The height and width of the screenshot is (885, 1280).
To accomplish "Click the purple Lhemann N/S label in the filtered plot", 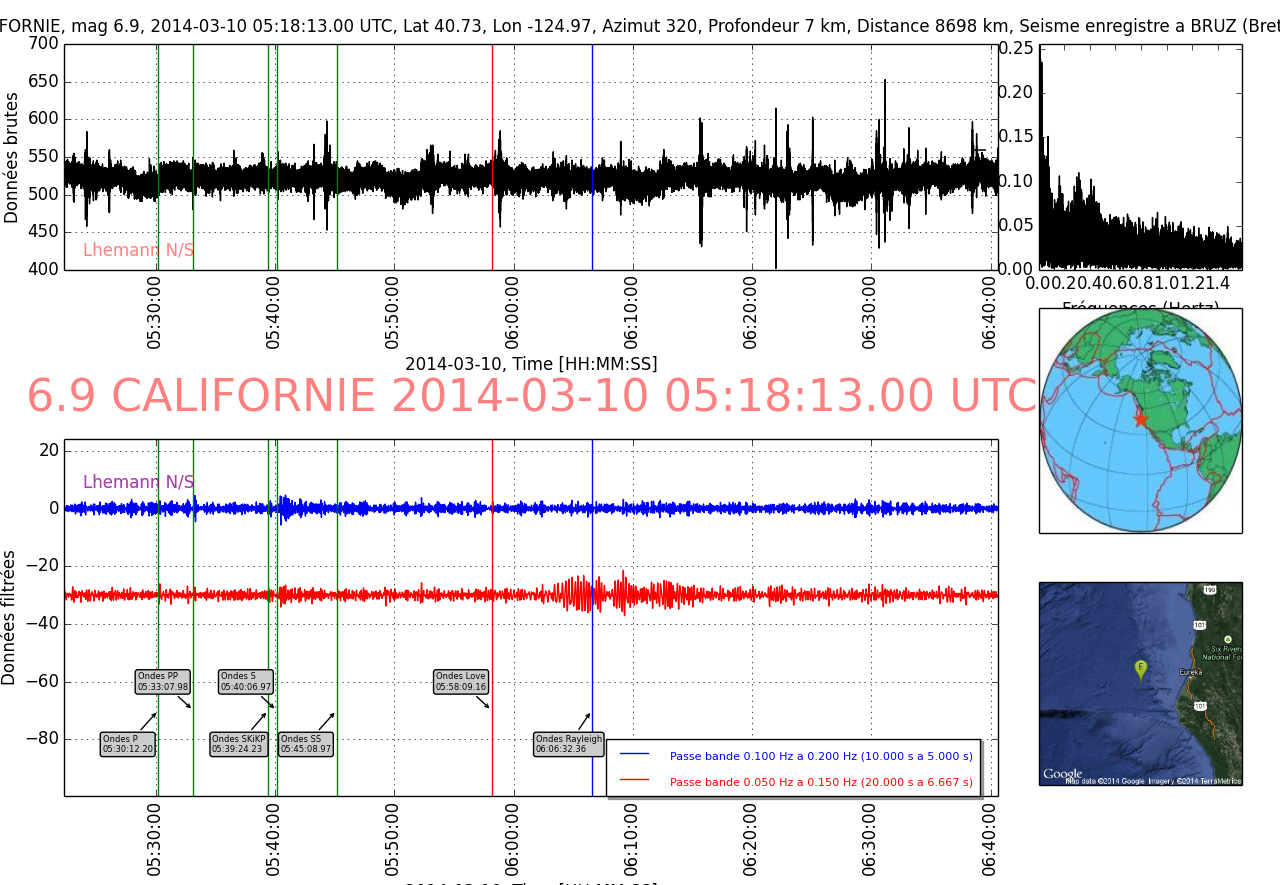I will 138,482.
